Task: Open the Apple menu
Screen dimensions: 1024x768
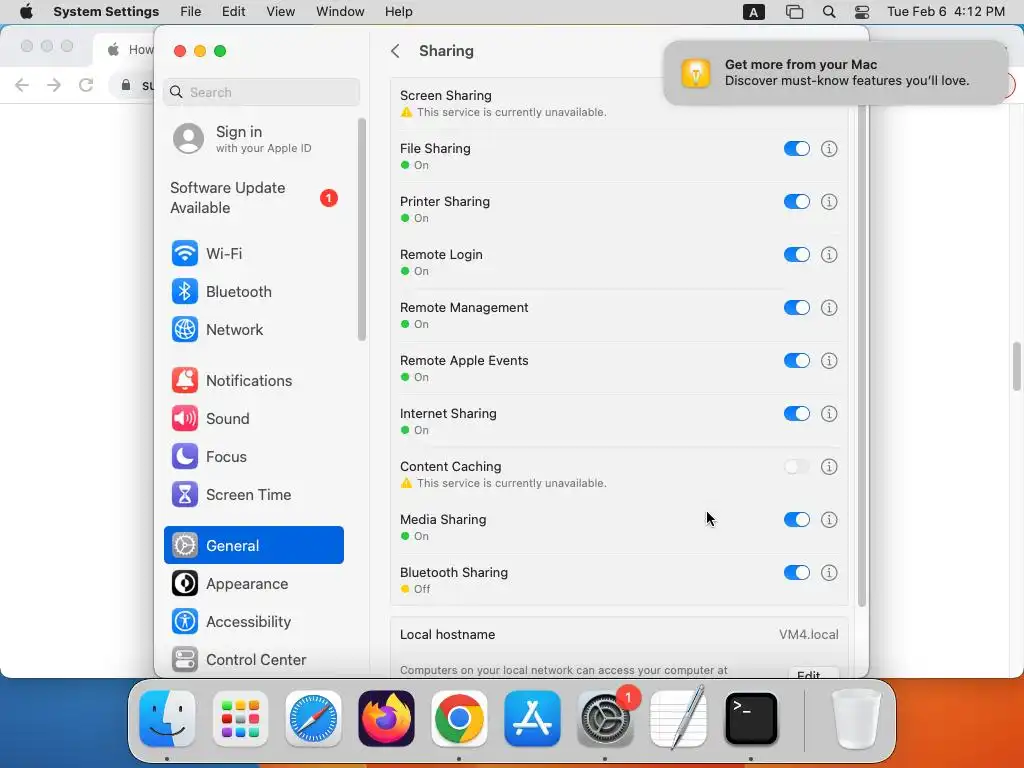Action: coord(26,12)
